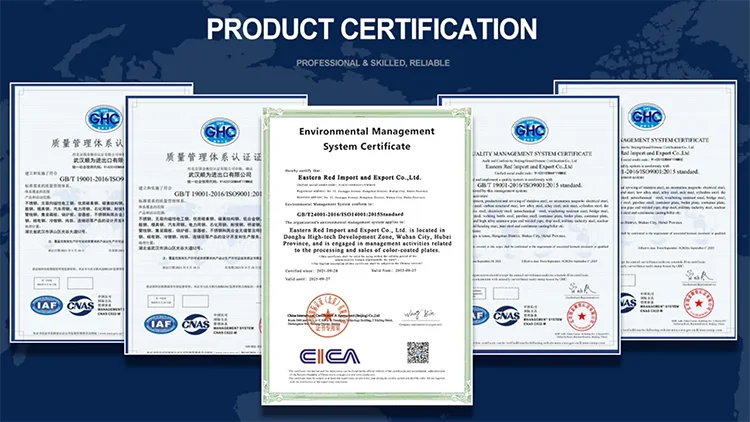The height and width of the screenshot is (422, 750).
Task: Click 'NAGEMENT SYSTEM CERTIFICATE' title, rightmost certificate
Action: pos(664,140)
